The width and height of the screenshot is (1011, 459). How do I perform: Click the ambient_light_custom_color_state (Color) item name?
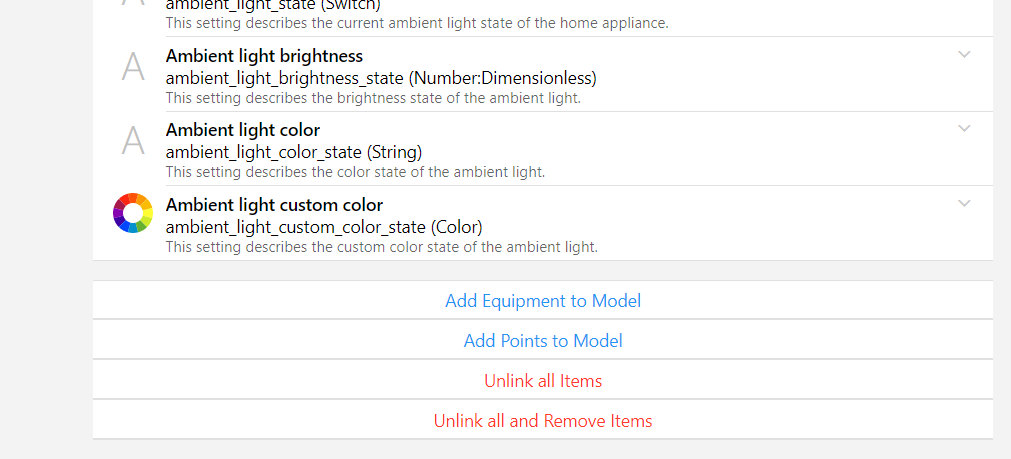pos(324,226)
